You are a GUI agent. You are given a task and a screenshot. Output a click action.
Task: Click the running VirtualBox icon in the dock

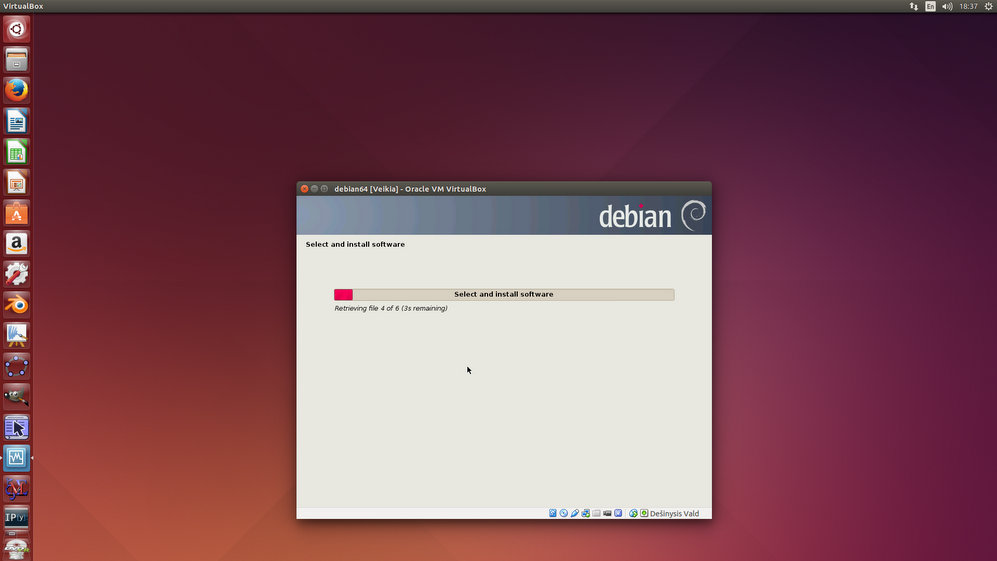click(x=16, y=458)
